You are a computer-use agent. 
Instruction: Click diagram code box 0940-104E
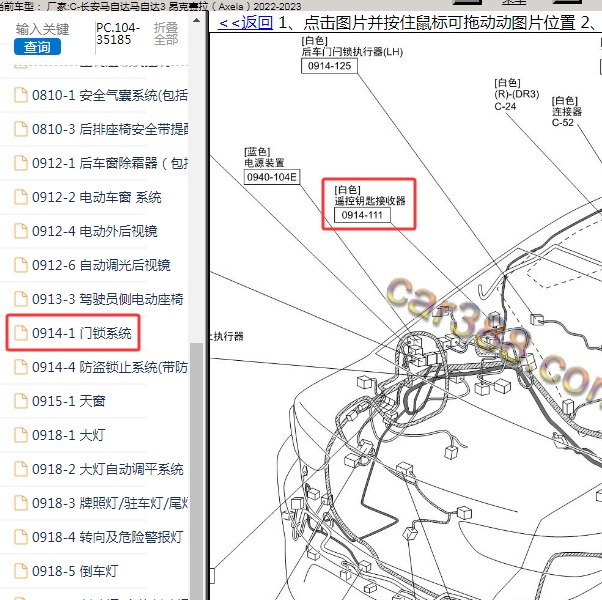coord(272,177)
